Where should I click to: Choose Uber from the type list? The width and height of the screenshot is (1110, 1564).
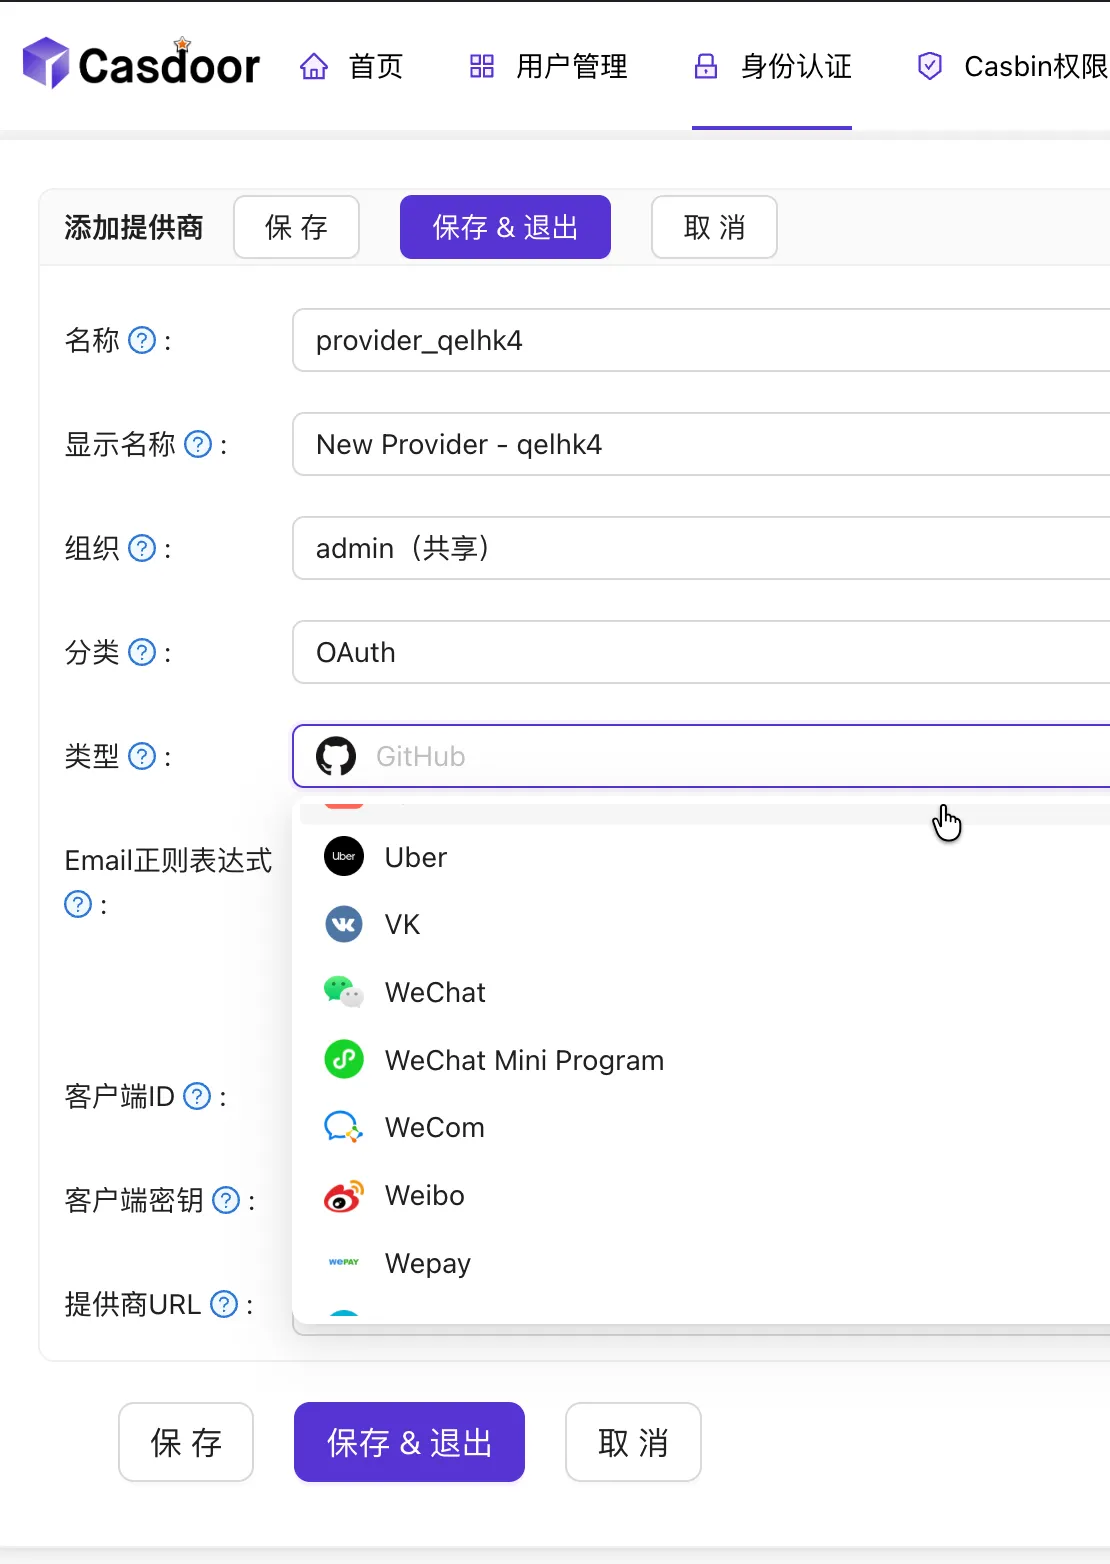point(416,857)
